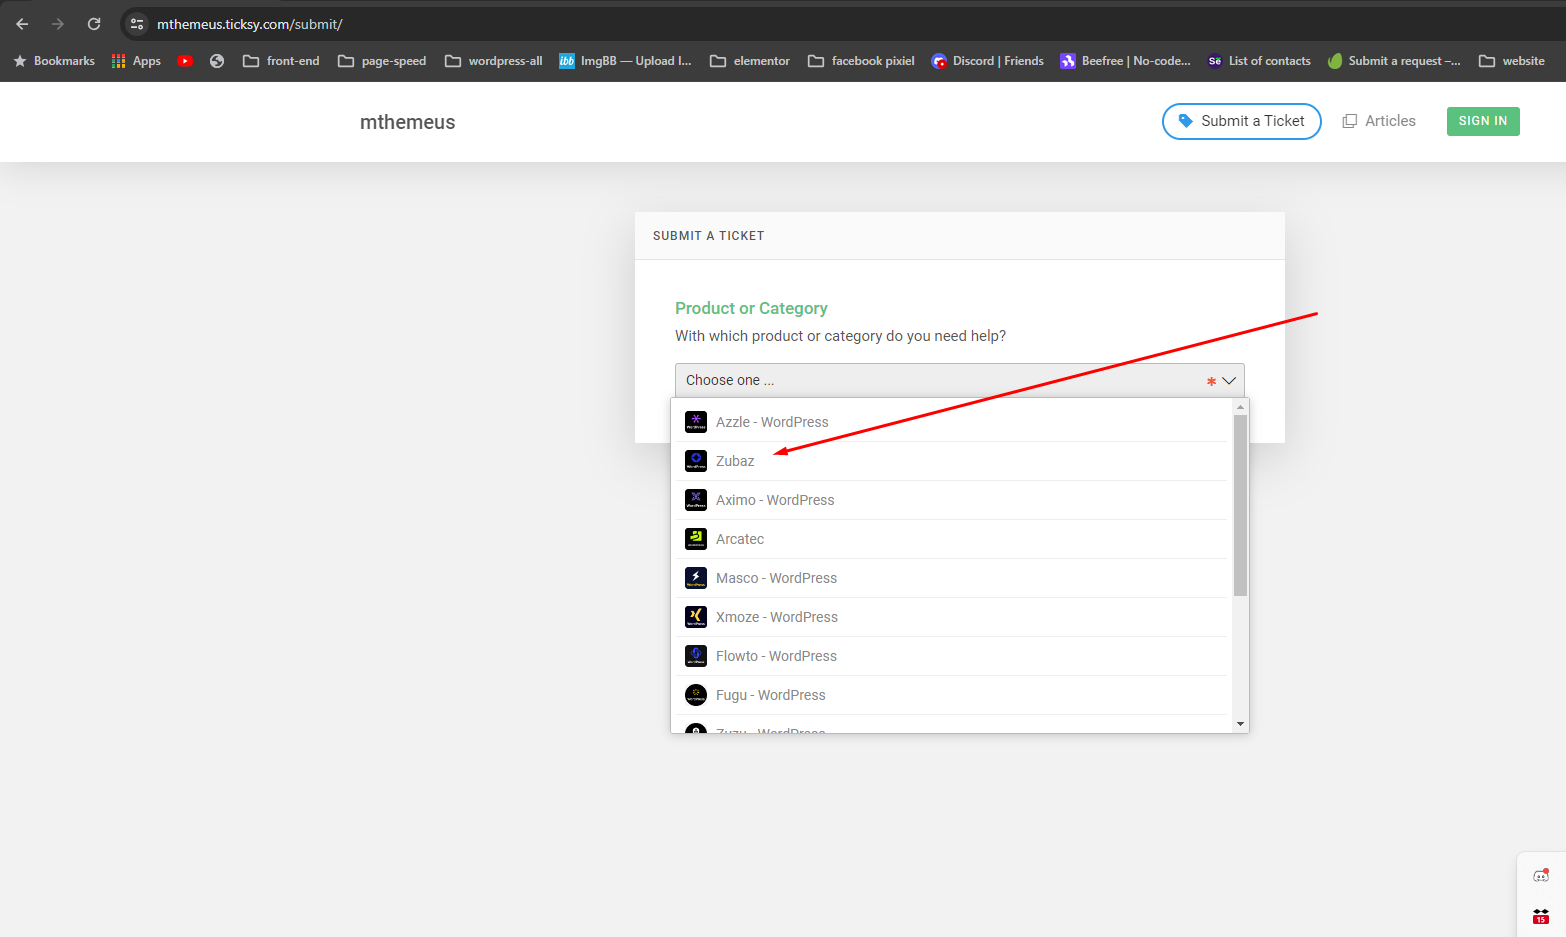This screenshot has width=1566, height=937.
Task: Click the mthemeus site logo text
Action: pos(407,122)
